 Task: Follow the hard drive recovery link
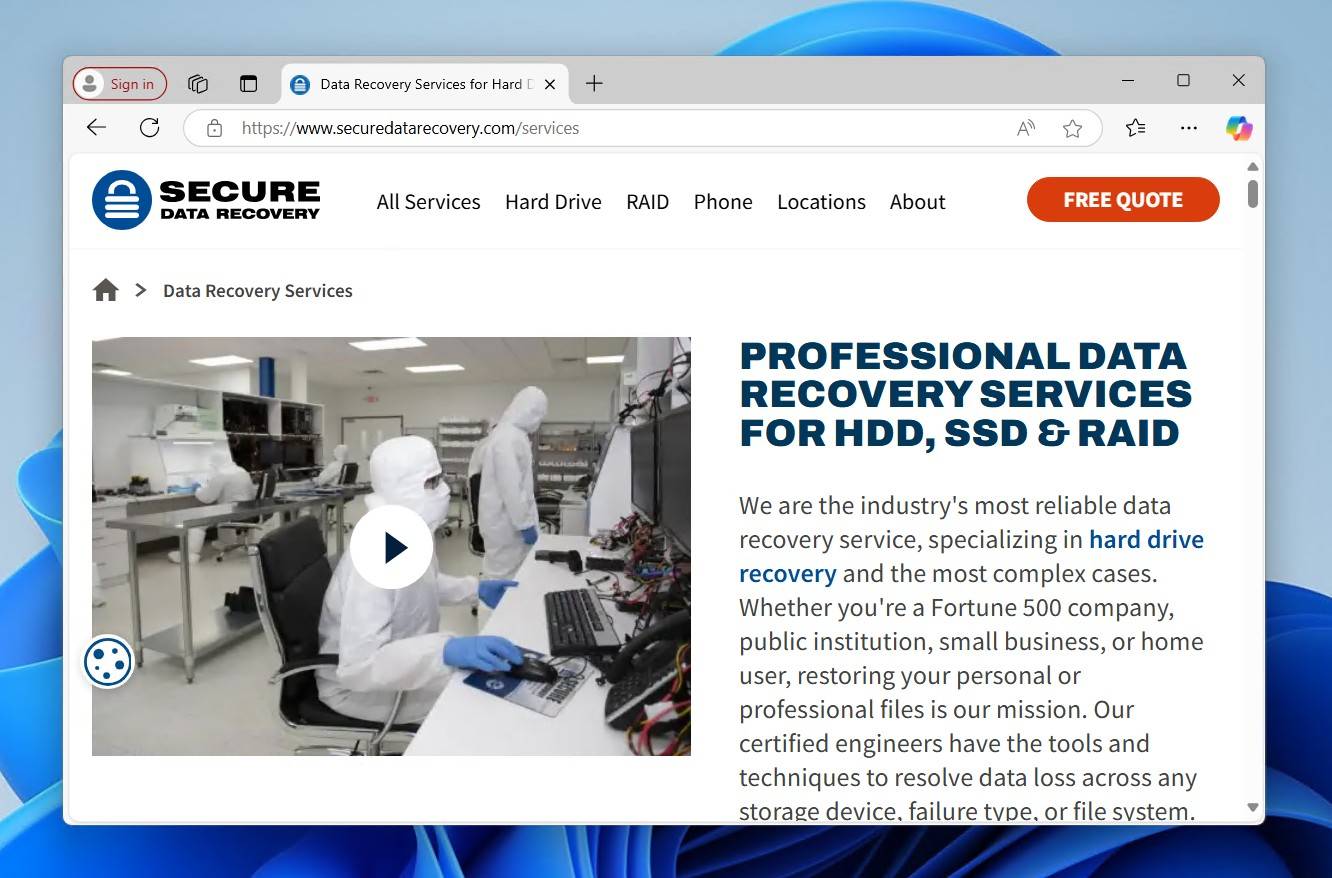pos(971,556)
